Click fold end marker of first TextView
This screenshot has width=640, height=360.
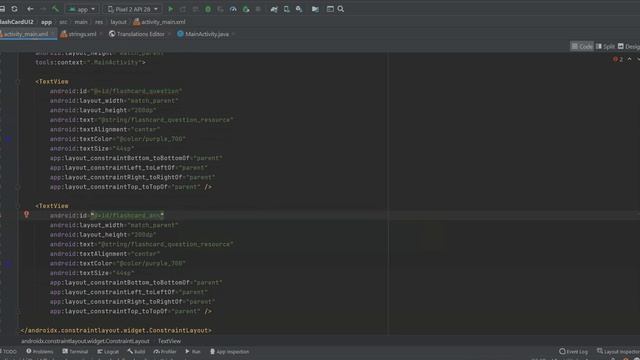point(18,187)
